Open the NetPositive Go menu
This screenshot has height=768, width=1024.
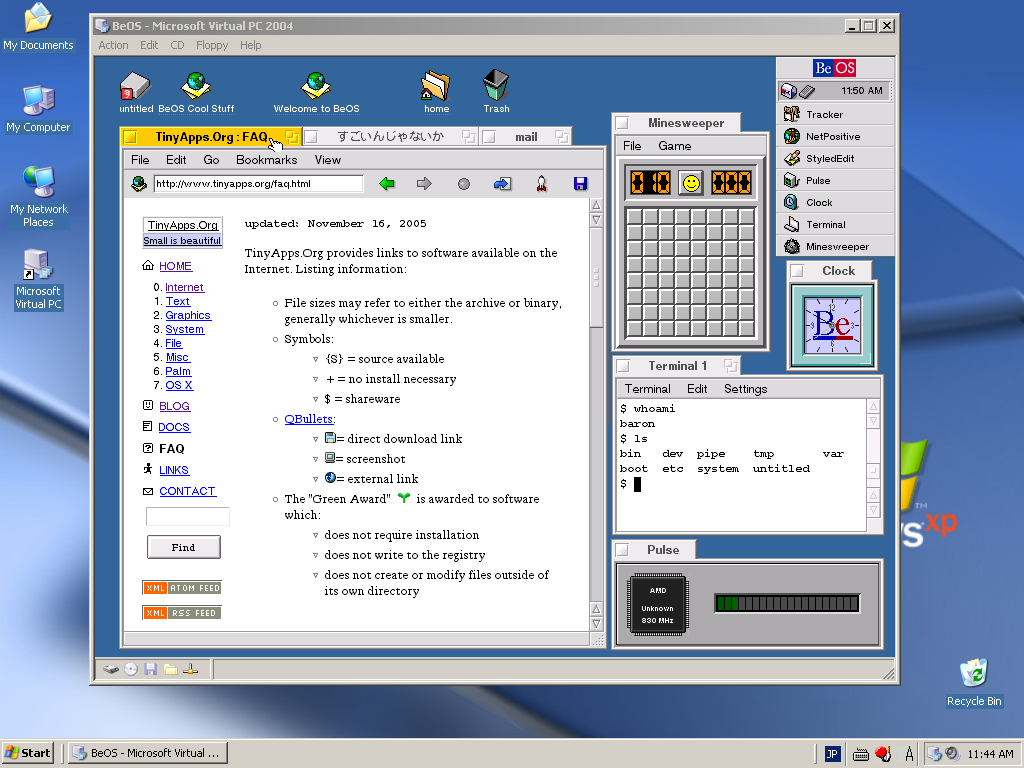tap(211, 160)
